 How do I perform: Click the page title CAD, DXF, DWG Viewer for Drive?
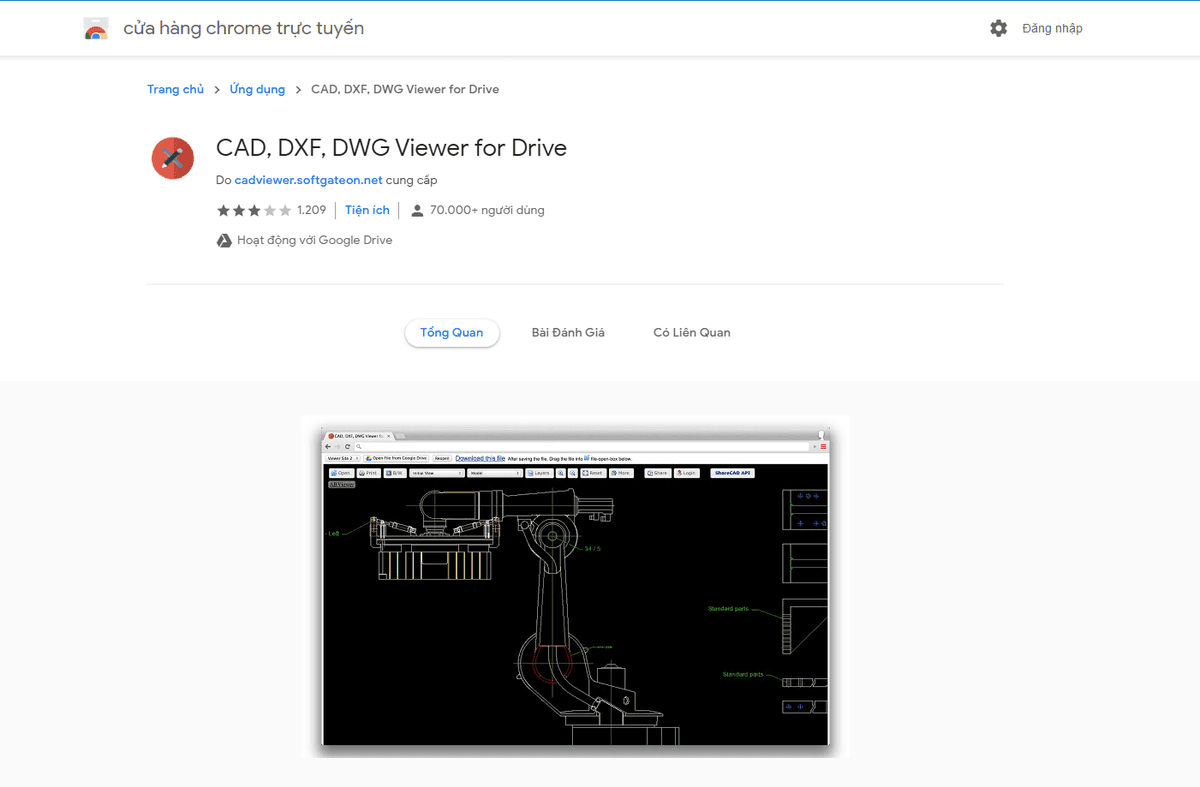391,148
